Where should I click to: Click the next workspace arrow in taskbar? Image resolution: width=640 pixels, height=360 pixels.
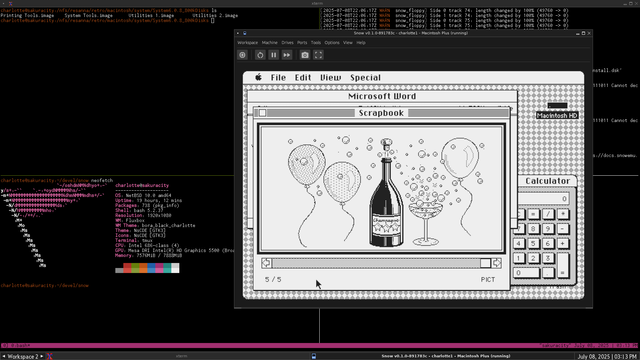(x=42, y=356)
